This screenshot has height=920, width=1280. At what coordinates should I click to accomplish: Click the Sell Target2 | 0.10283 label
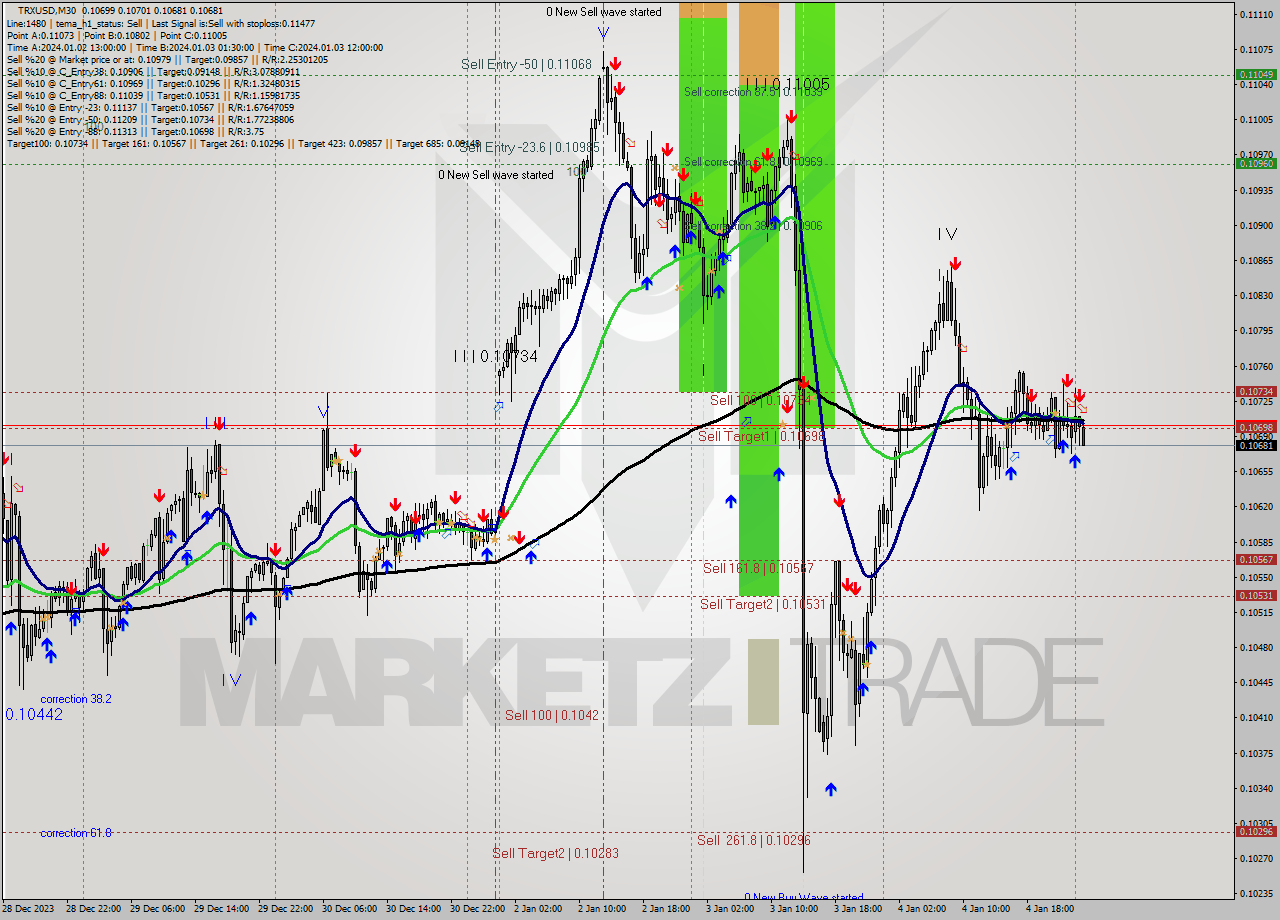coord(555,853)
